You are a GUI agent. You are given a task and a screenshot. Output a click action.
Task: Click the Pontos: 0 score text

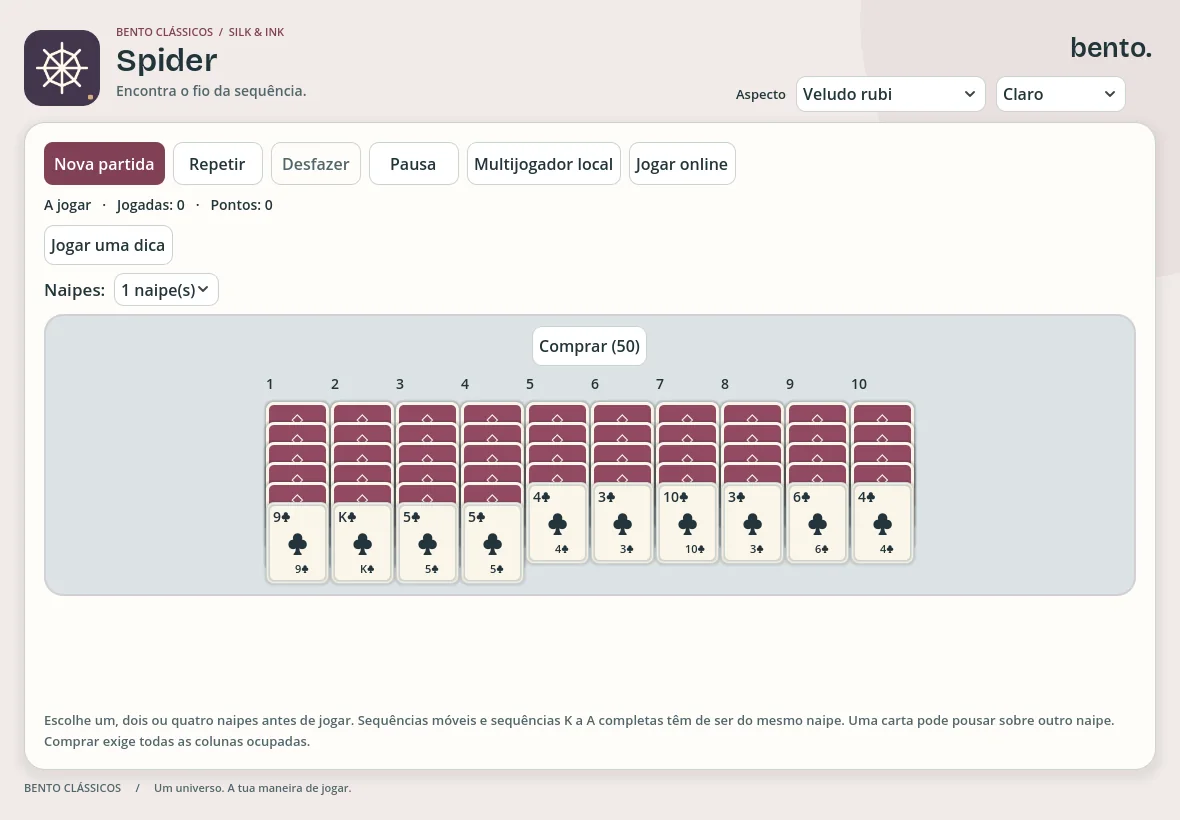[x=242, y=205]
